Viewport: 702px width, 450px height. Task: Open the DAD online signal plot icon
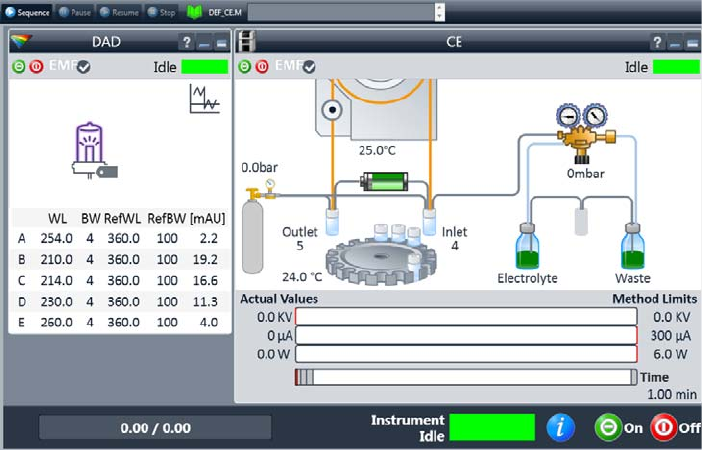tap(205, 99)
